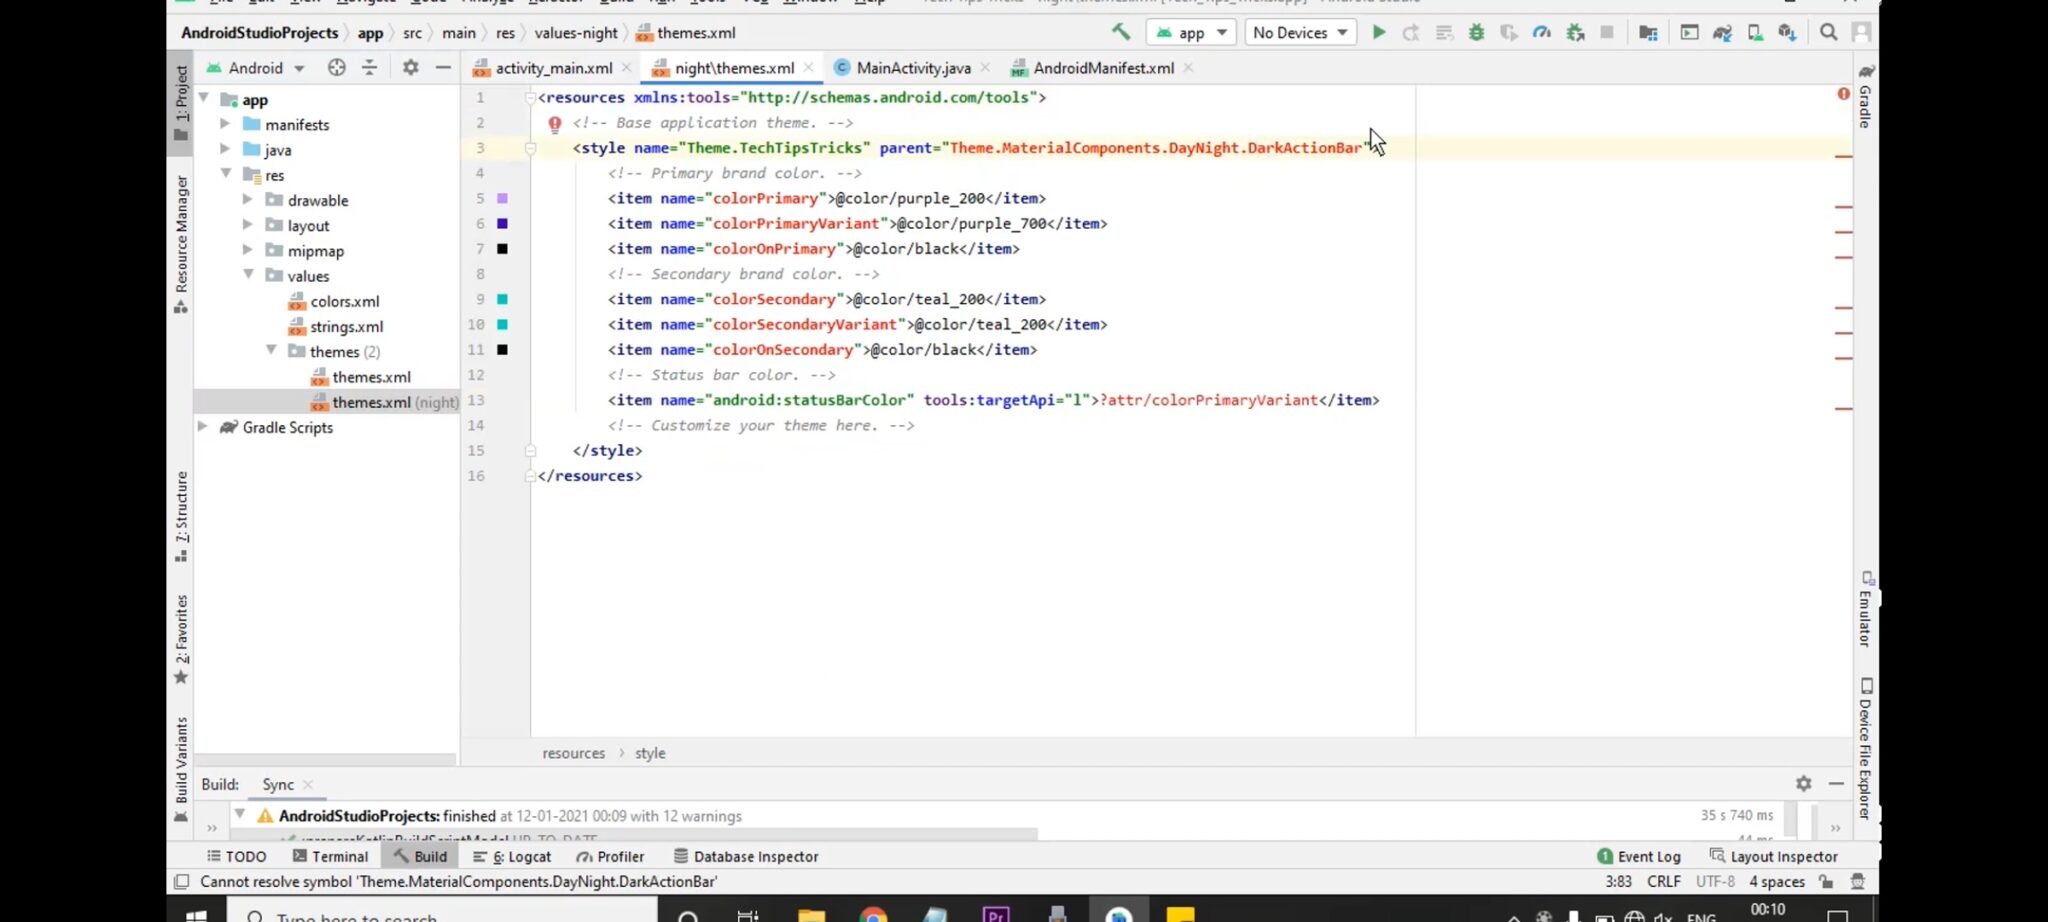Open the Profiler tool window
The width and height of the screenshot is (2048, 922).
tap(610, 856)
